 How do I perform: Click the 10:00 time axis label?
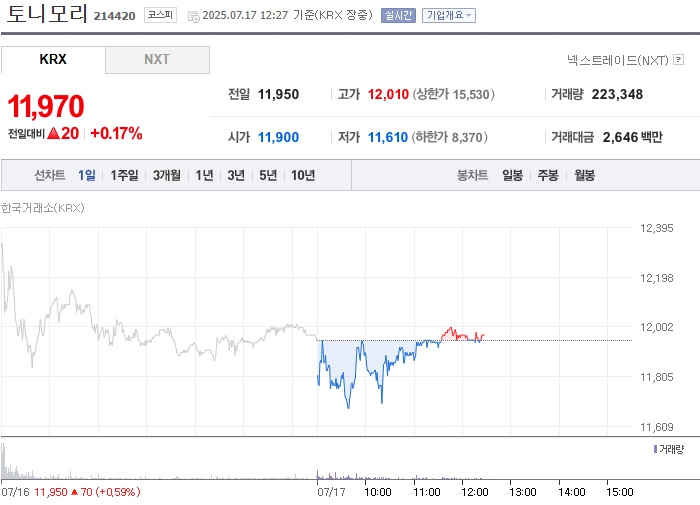coord(378,492)
